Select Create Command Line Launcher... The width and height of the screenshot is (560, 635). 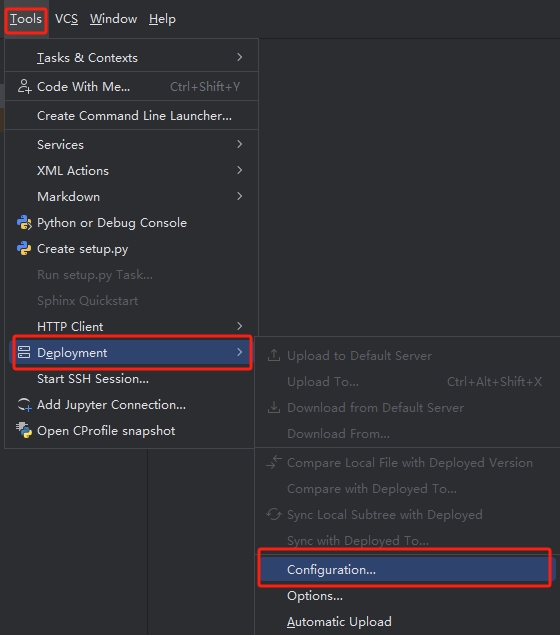pos(134,115)
